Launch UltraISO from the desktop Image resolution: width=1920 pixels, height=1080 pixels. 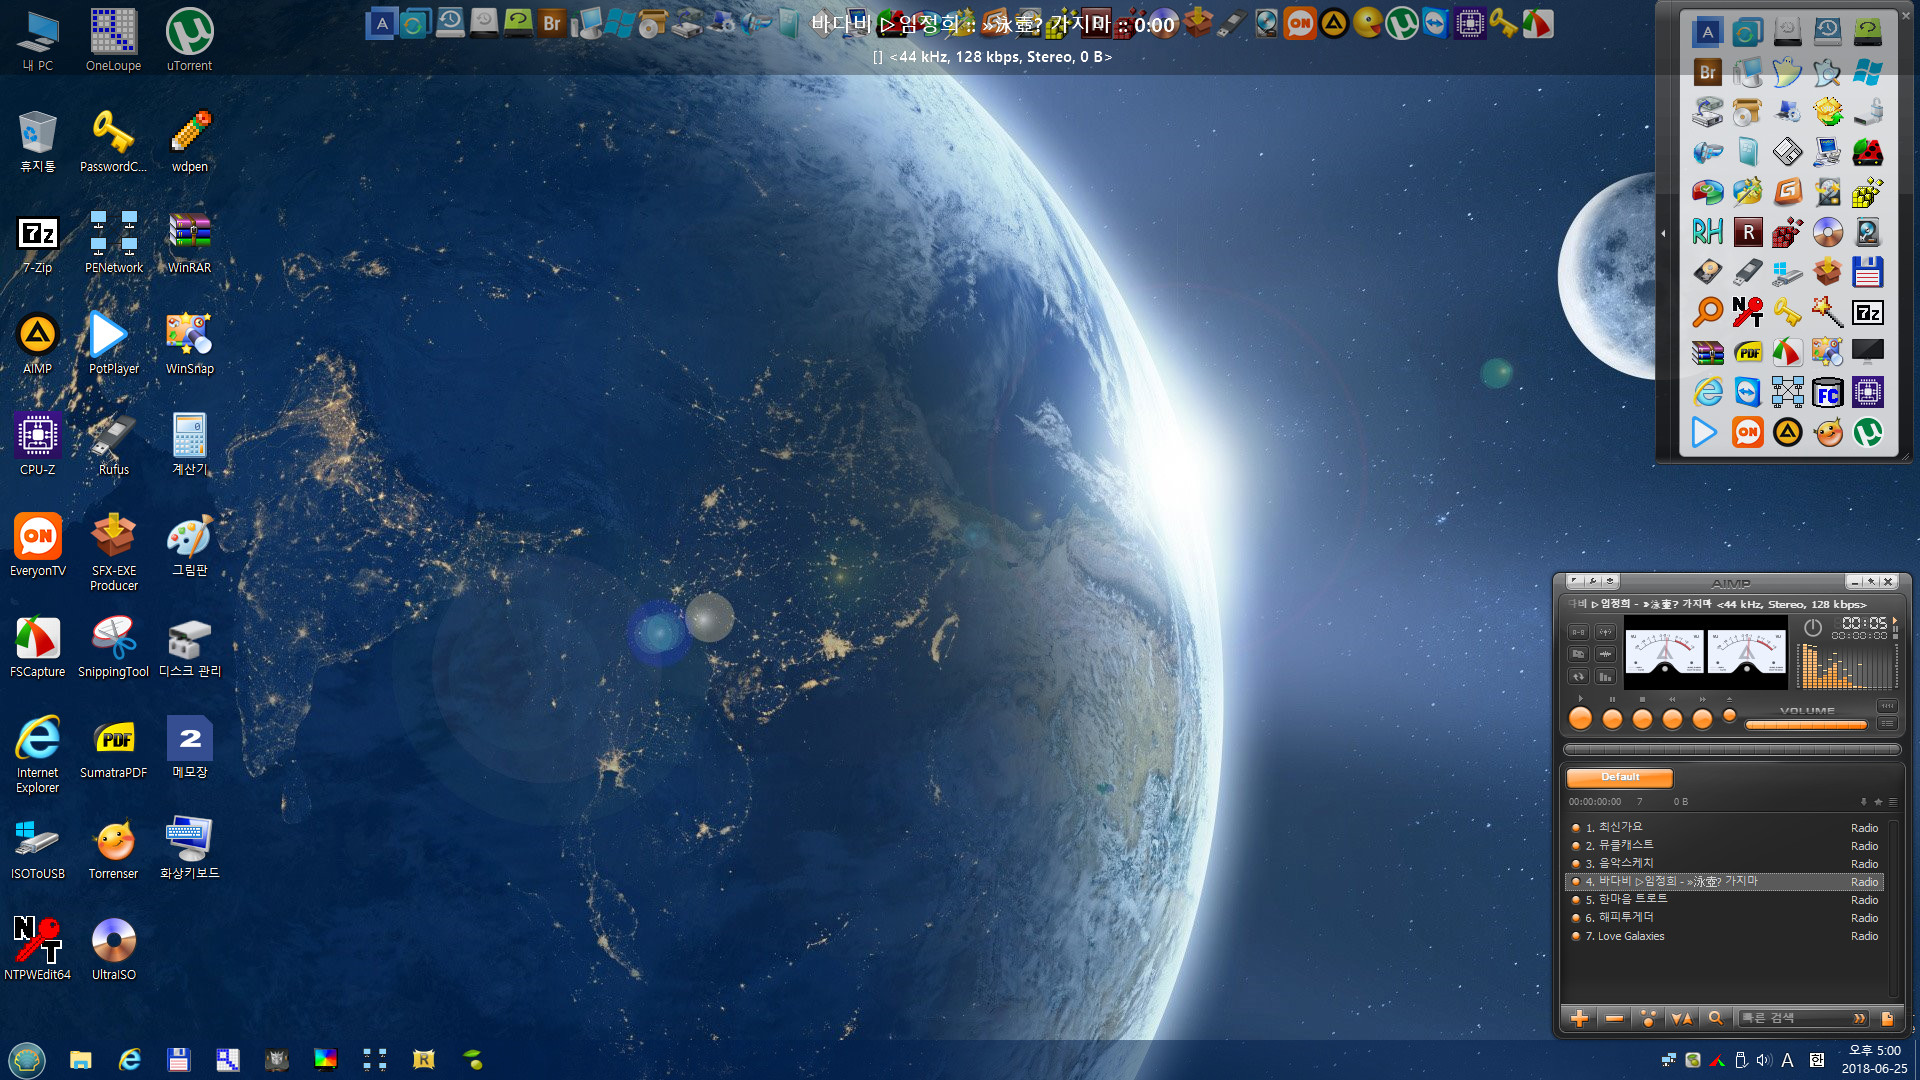pyautogui.click(x=113, y=949)
